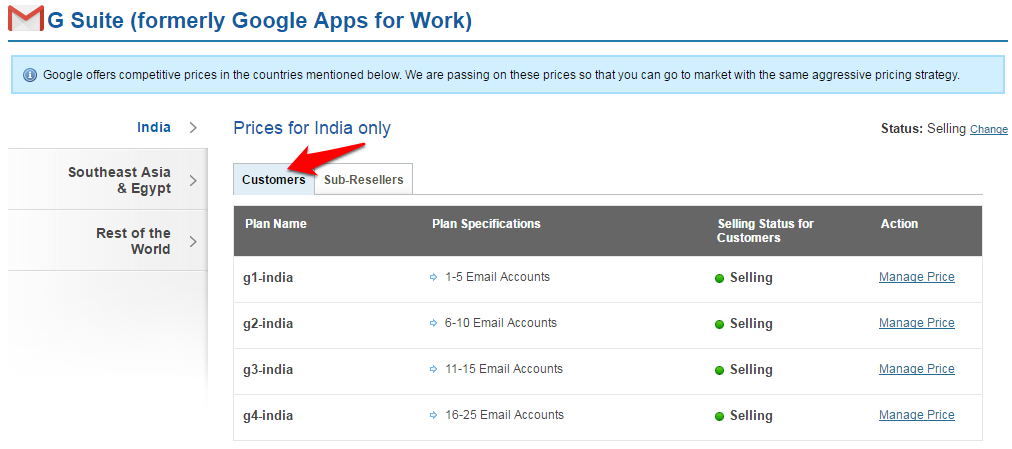Click the blue info icon in the banner
The width and height of the screenshot is (1012, 449).
(29, 75)
